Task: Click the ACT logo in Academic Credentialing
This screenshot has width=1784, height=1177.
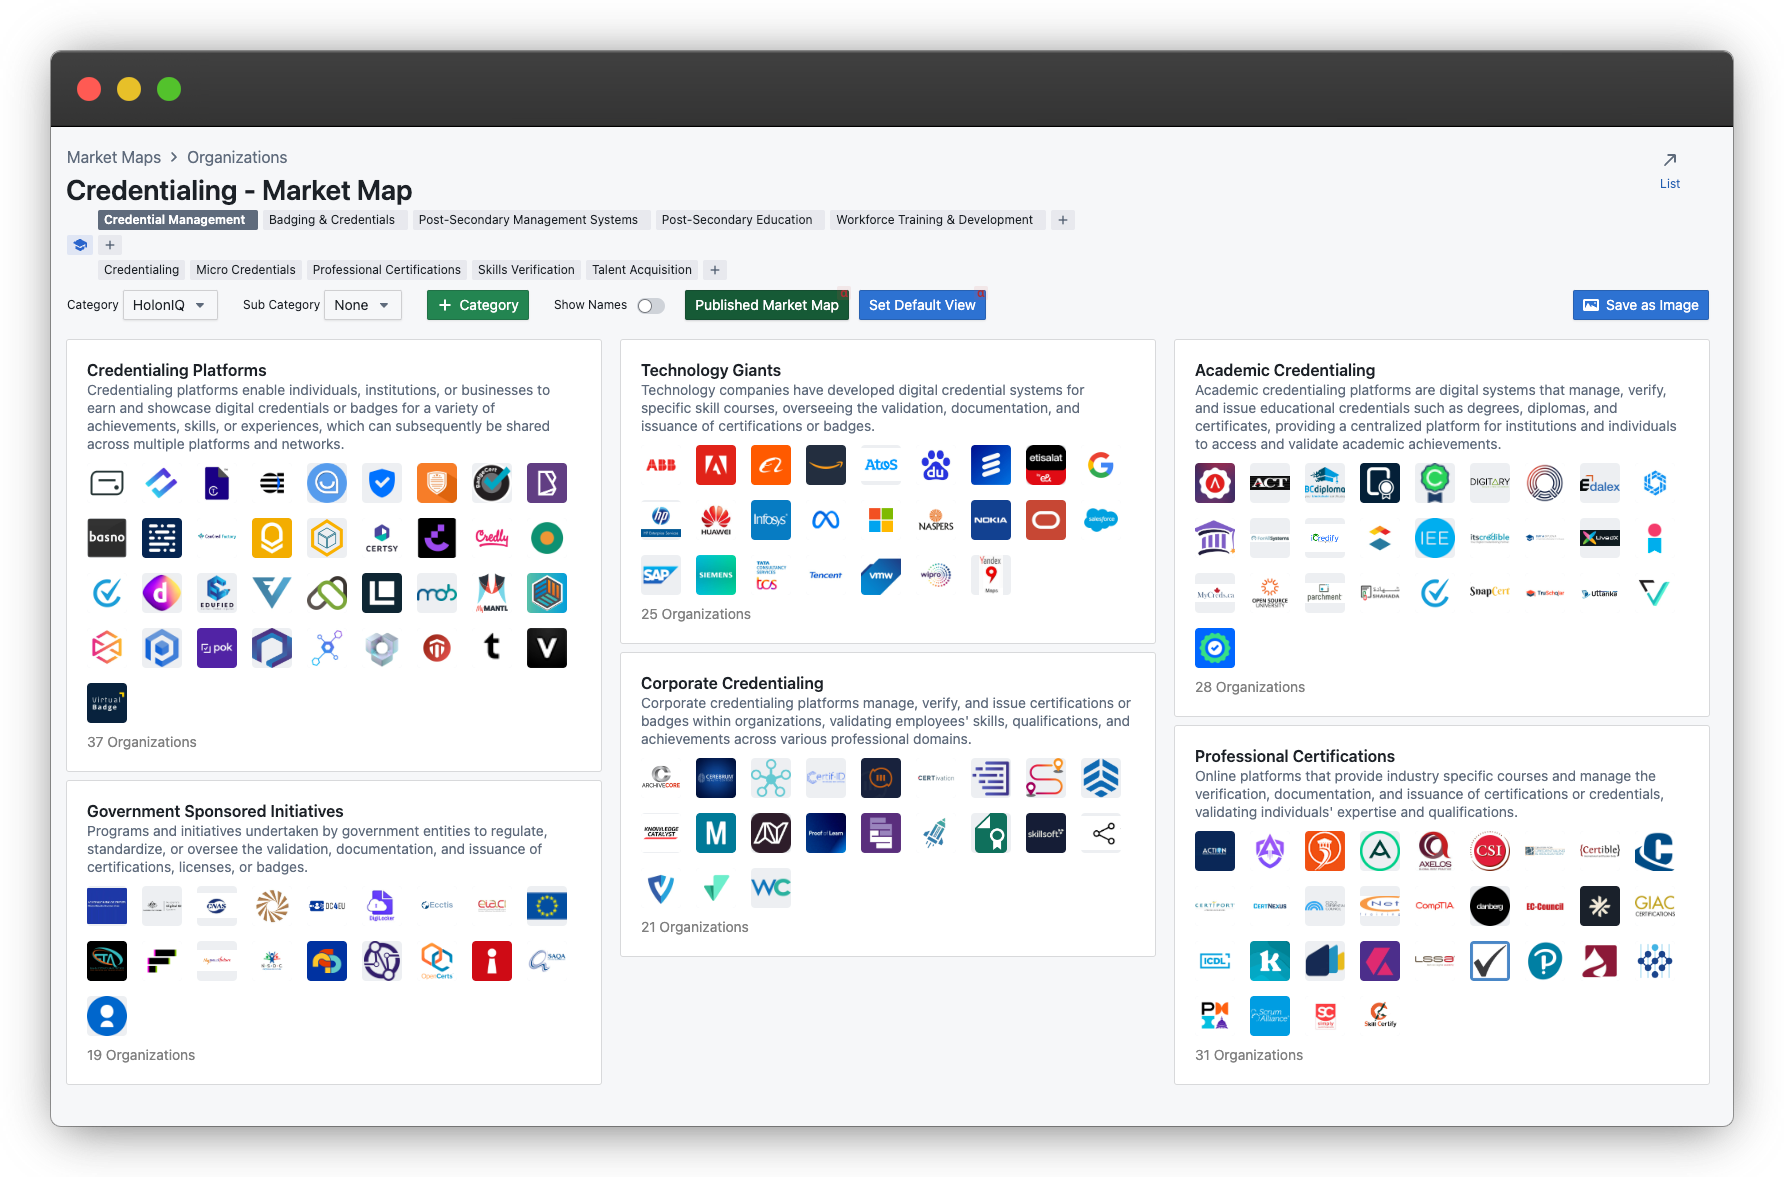Action: click(x=1270, y=483)
